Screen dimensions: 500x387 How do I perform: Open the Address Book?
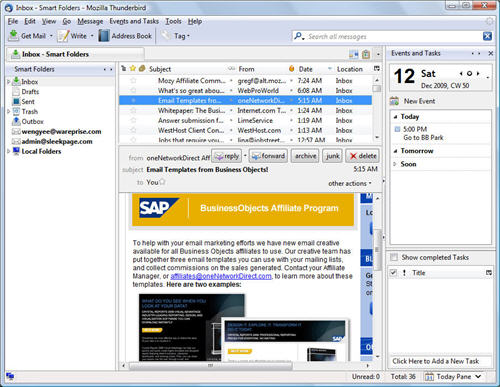(x=125, y=36)
